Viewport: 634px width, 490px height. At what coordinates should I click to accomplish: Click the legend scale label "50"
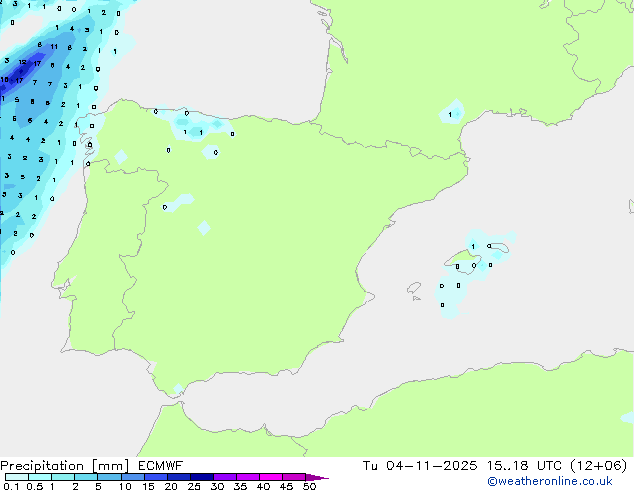pos(309,486)
